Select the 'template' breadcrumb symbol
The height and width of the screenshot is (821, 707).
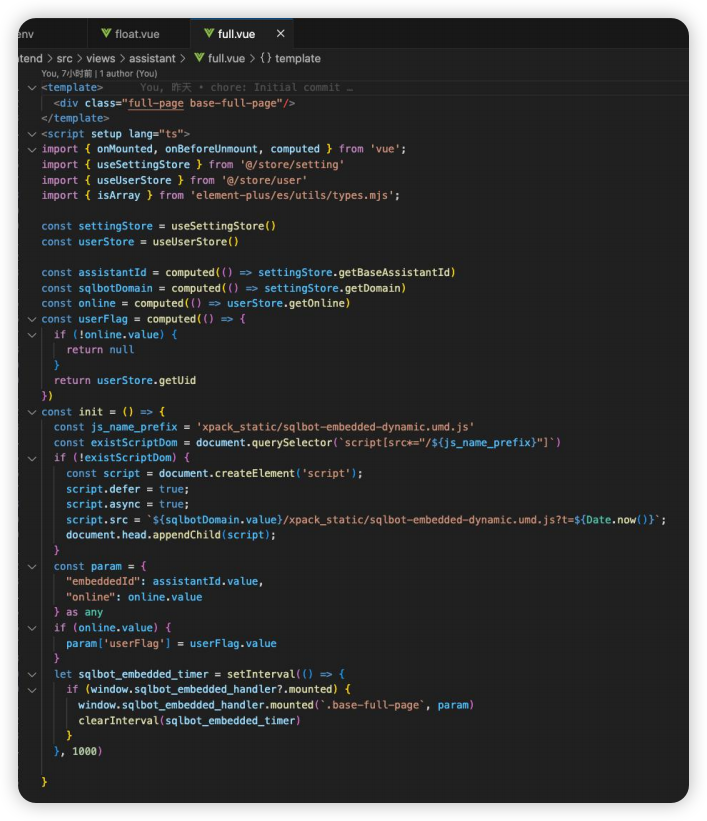298,59
